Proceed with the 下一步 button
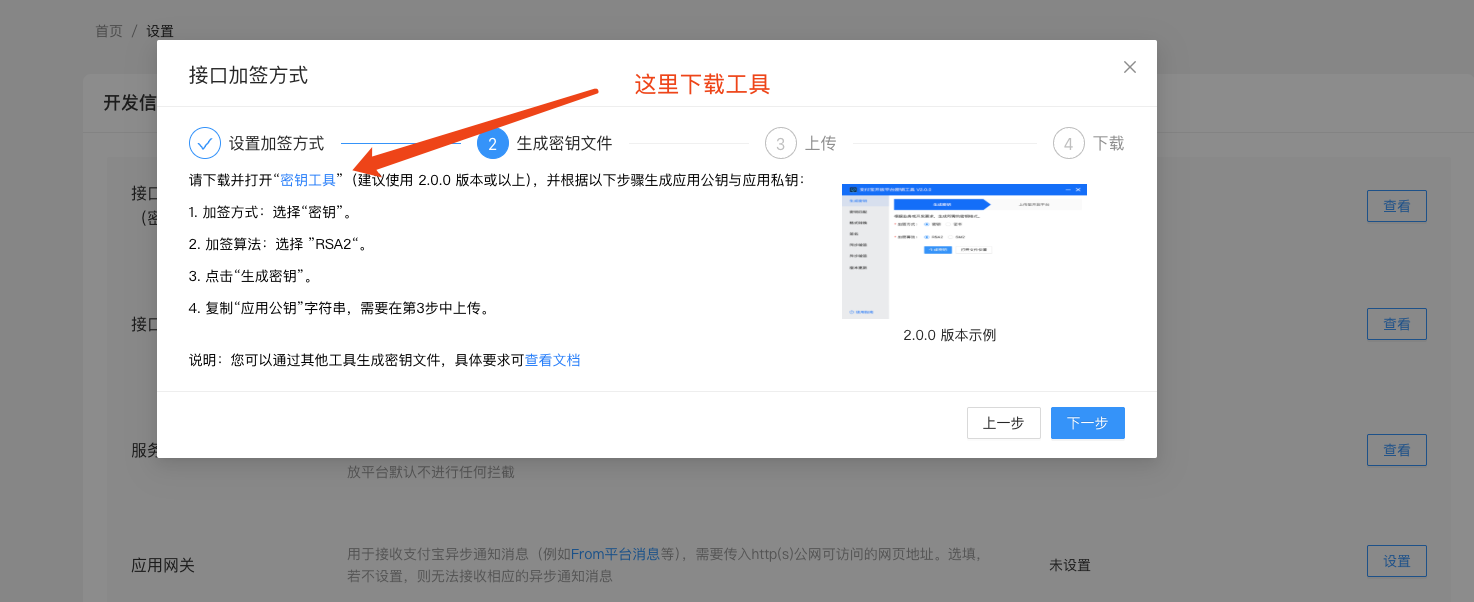Image resolution: width=1474 pixels, height=602 pixels. (x=1088, y=423)
